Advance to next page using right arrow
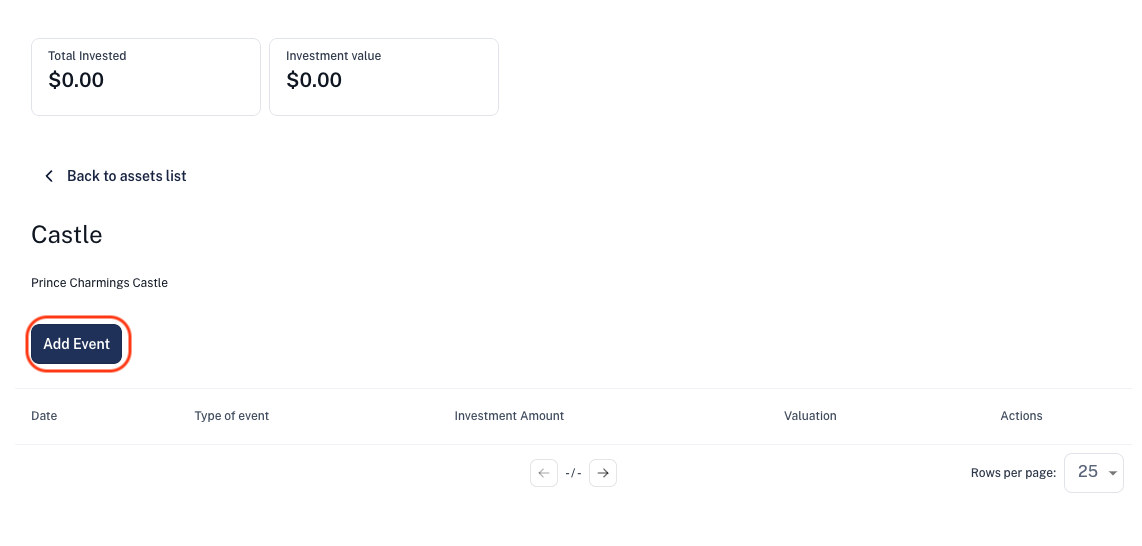1142x546 pixels. pyautogui.click(x=603, y=473)
